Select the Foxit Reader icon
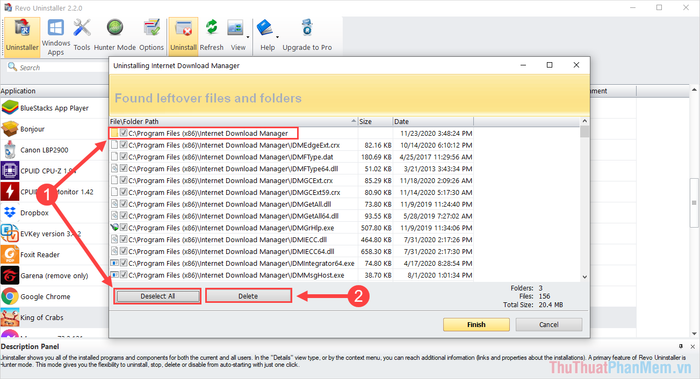Viewport: 700px width, 379px height. tap(10, 254)
